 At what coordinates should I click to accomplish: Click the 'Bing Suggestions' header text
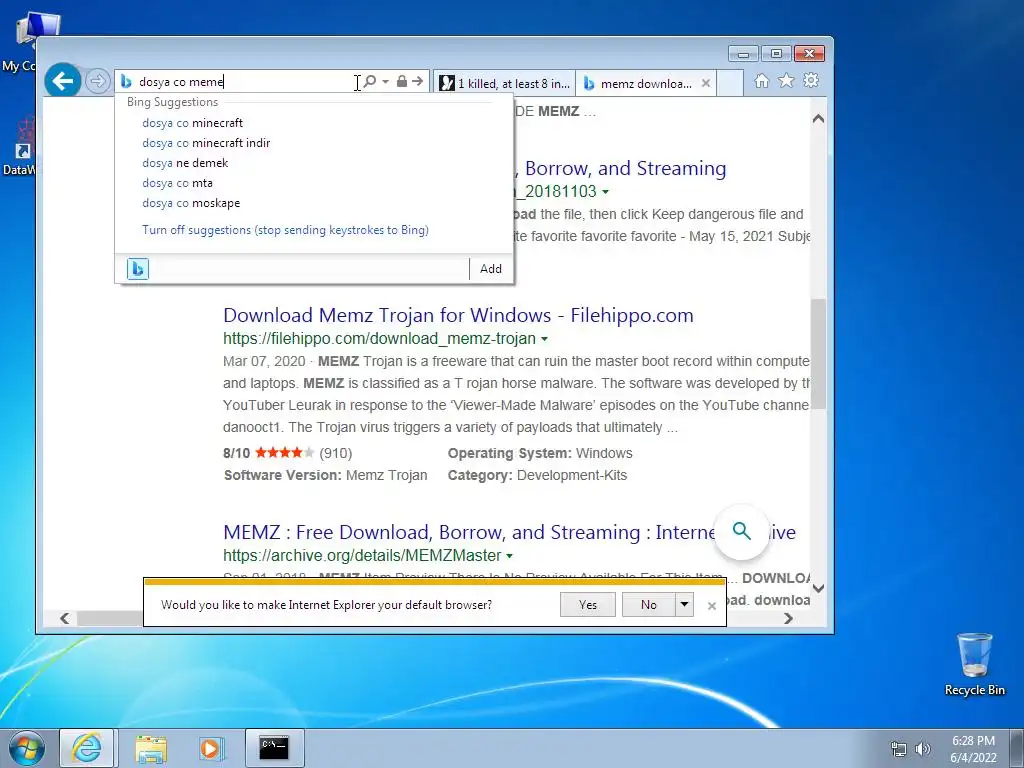[x=172, y=102]
